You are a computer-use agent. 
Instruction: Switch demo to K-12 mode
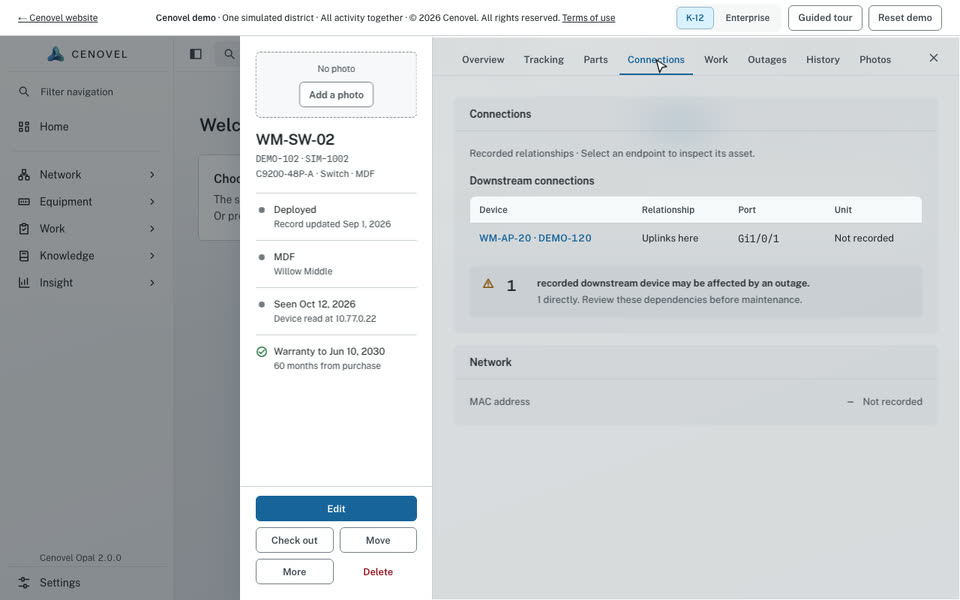[694, 18]
